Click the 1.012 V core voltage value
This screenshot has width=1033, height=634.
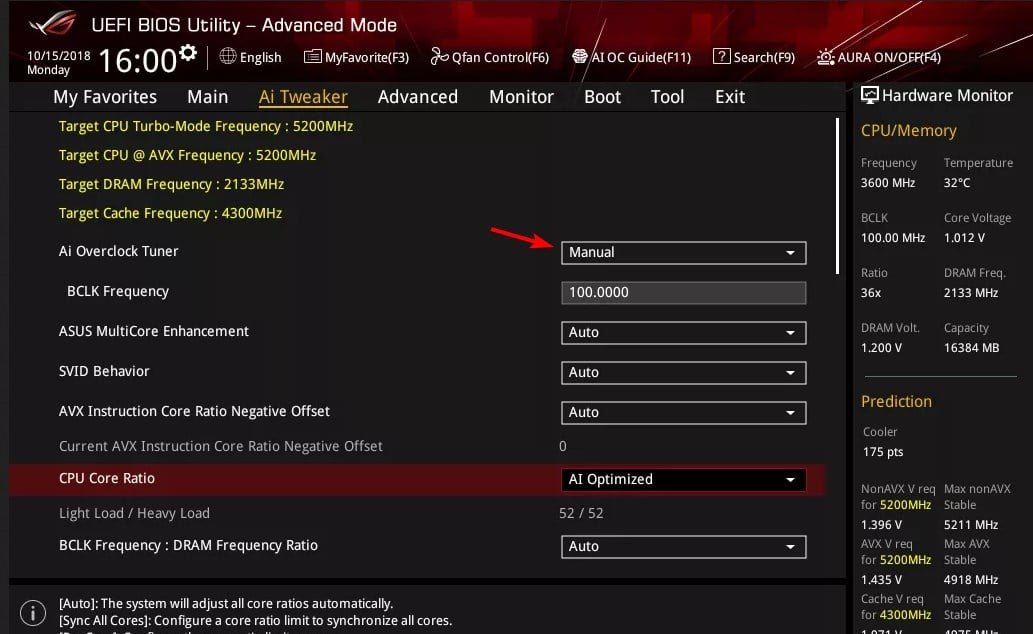pyautogui.click(x=964, y=237)
